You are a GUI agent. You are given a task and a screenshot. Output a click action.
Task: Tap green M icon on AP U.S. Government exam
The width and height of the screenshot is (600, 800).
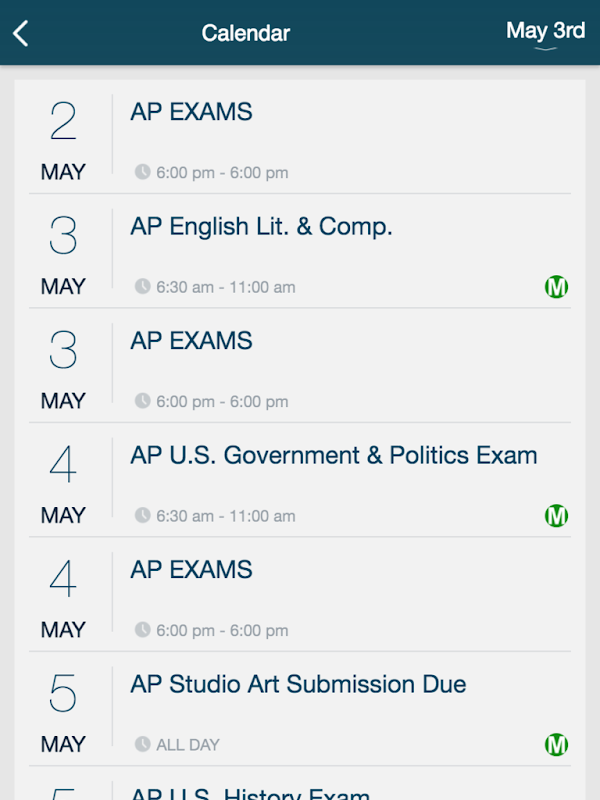click(556, 516)
